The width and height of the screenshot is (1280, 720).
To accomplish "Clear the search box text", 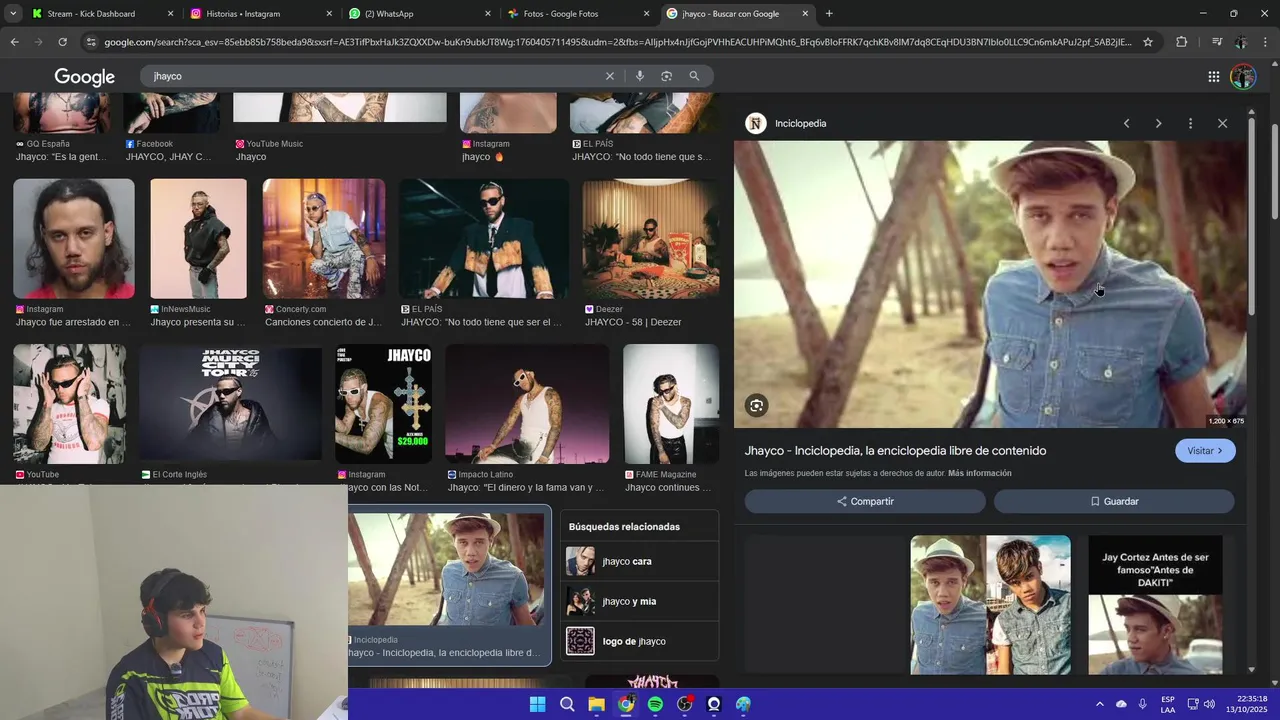I will coord(610,76).
